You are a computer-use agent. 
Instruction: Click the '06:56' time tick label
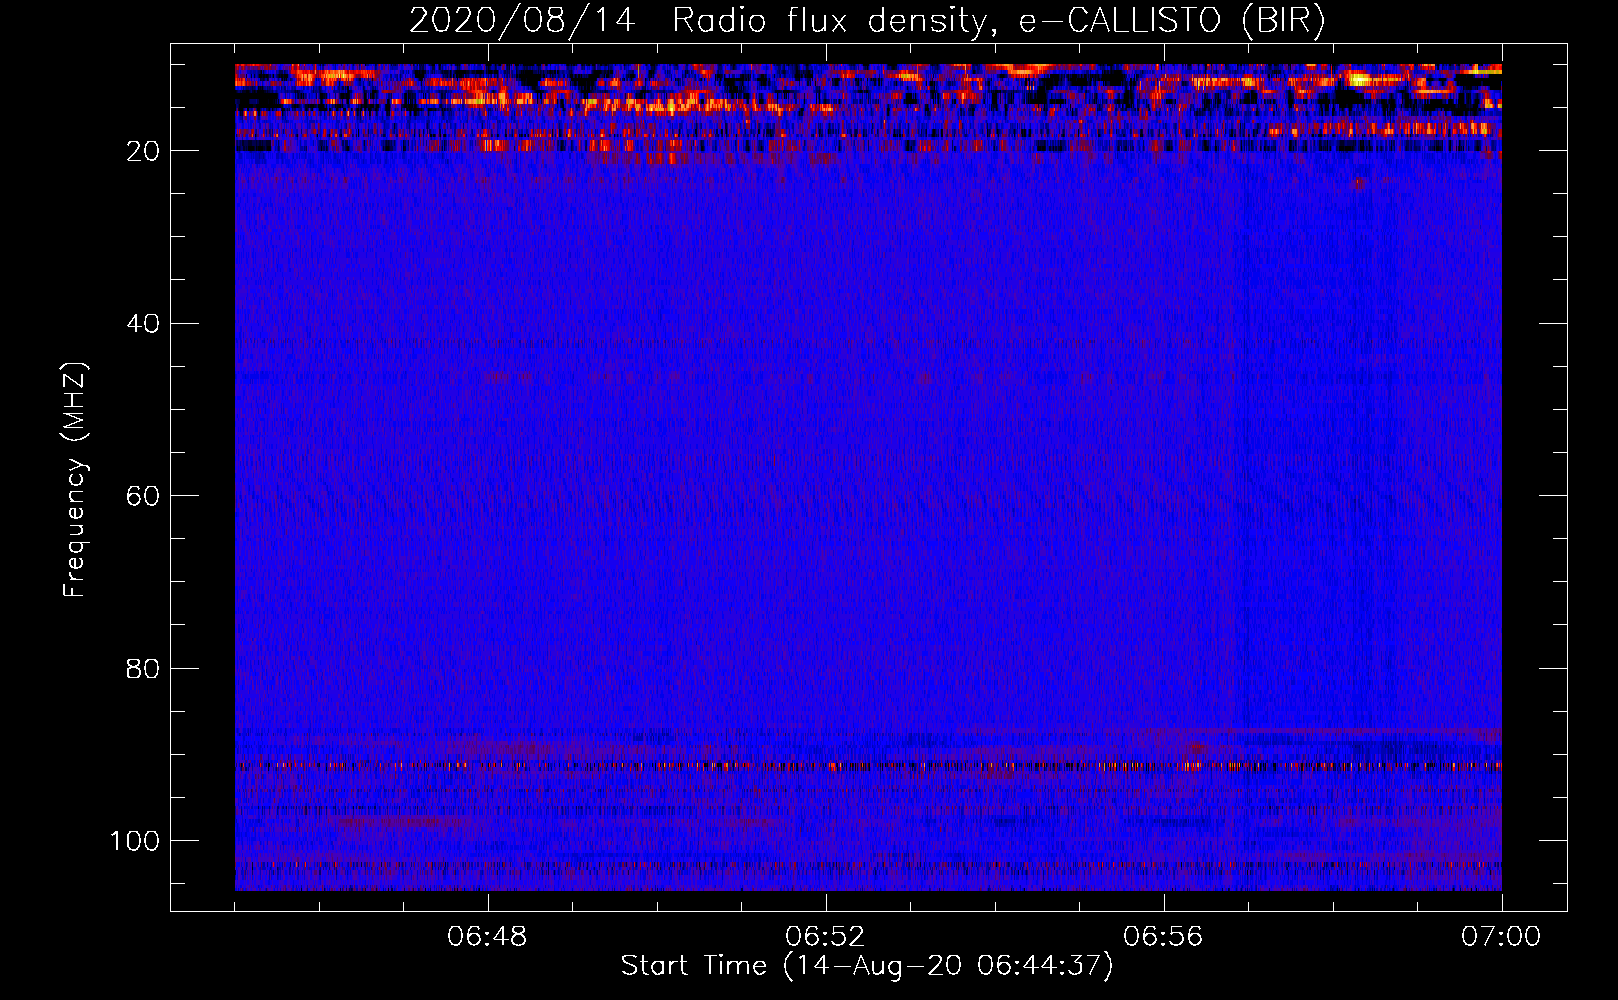click(x=1163, y=937)
